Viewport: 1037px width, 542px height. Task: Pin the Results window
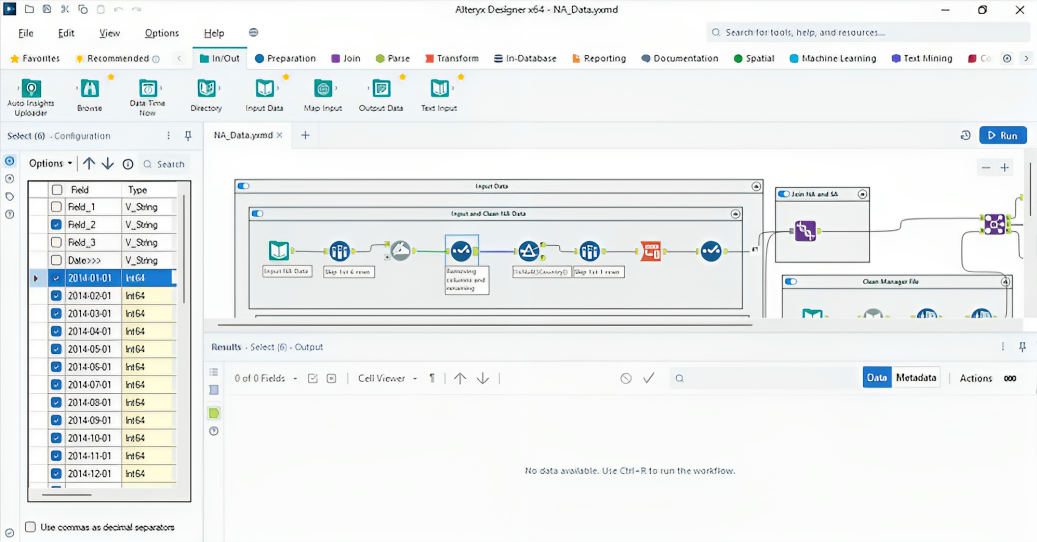1022,346
